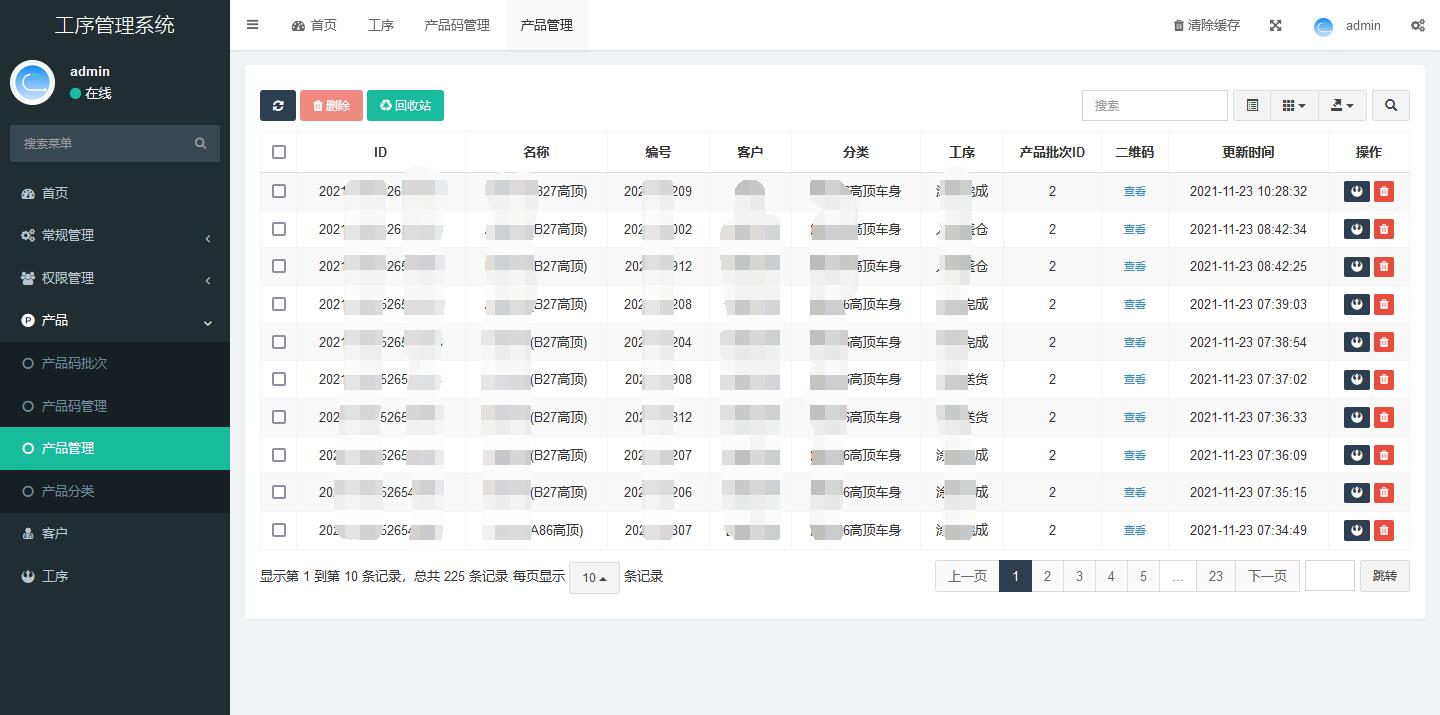1440x715 pixels.
Task: Open the settings gears icon at top right
Action: click(1418, 25)
